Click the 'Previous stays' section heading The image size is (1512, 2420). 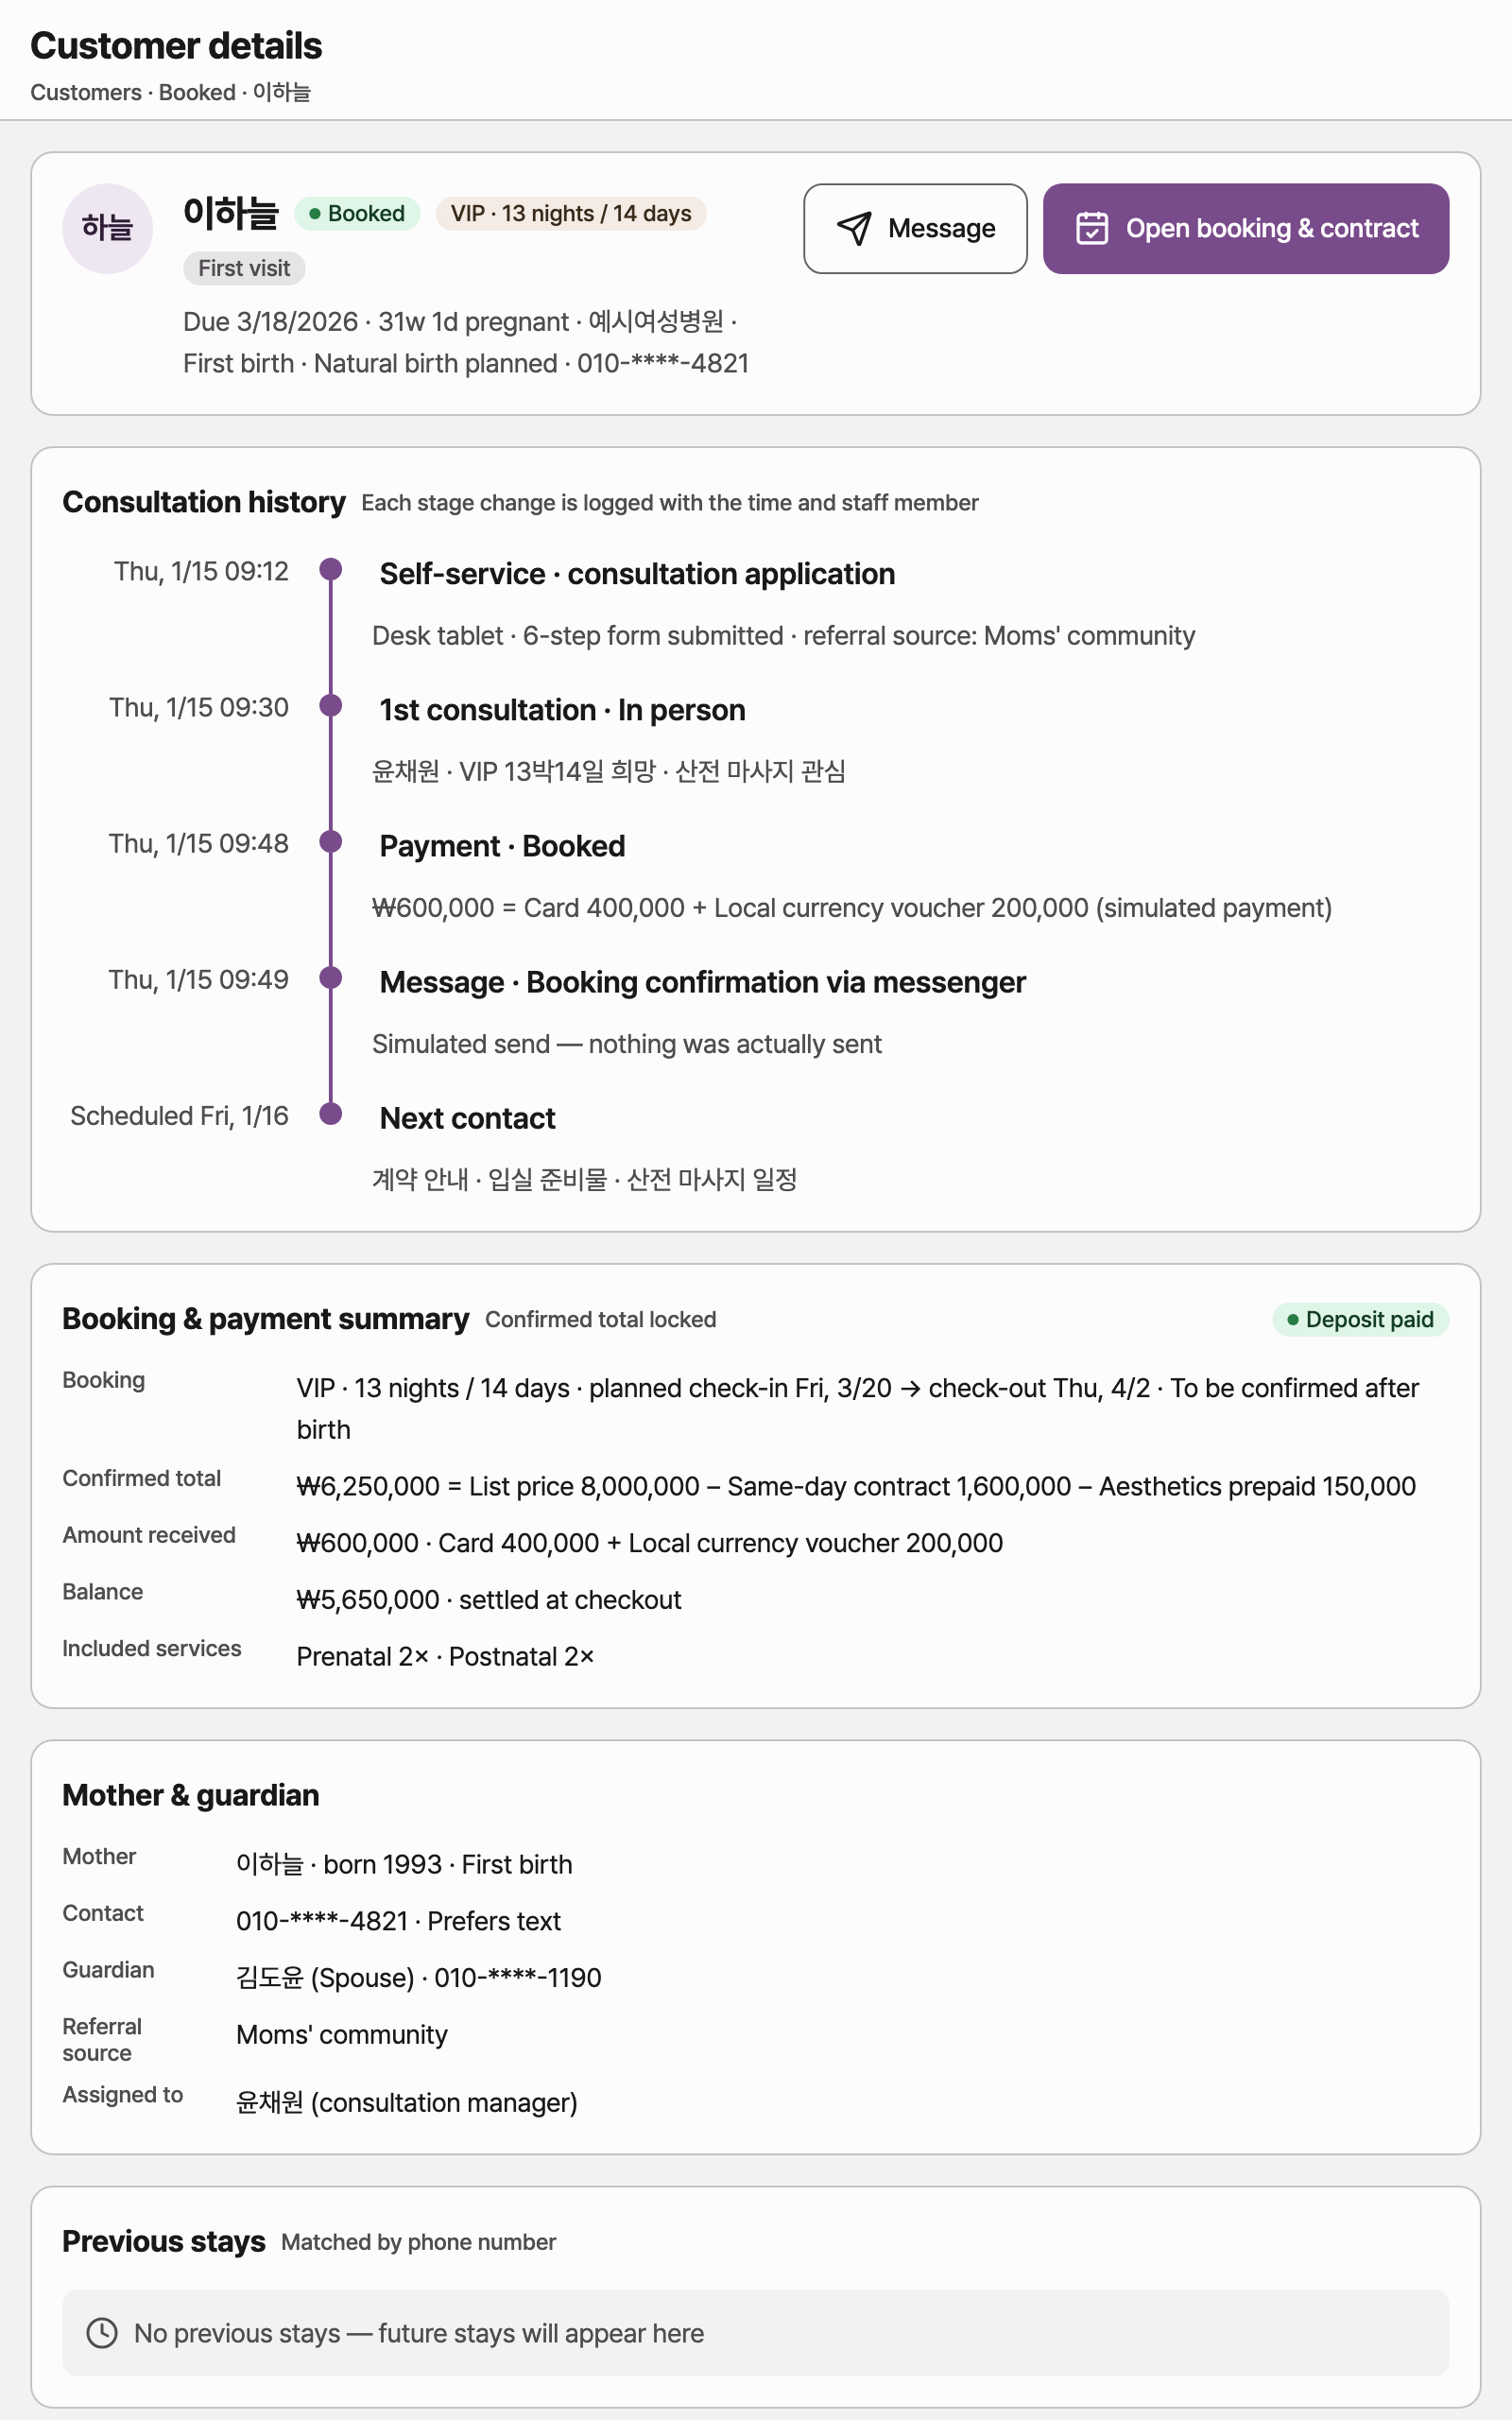[164, 2242]
